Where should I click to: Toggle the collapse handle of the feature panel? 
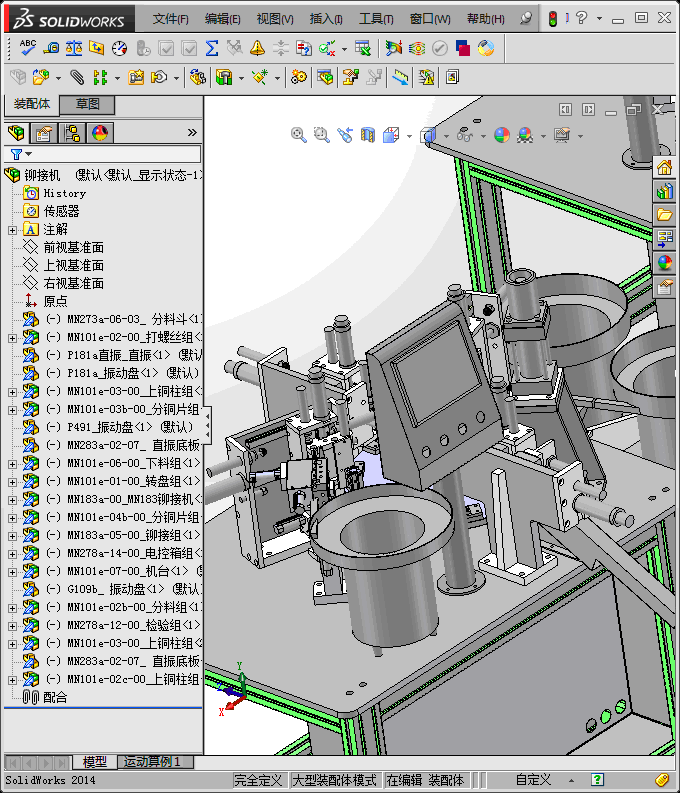(x=207, y=426)
